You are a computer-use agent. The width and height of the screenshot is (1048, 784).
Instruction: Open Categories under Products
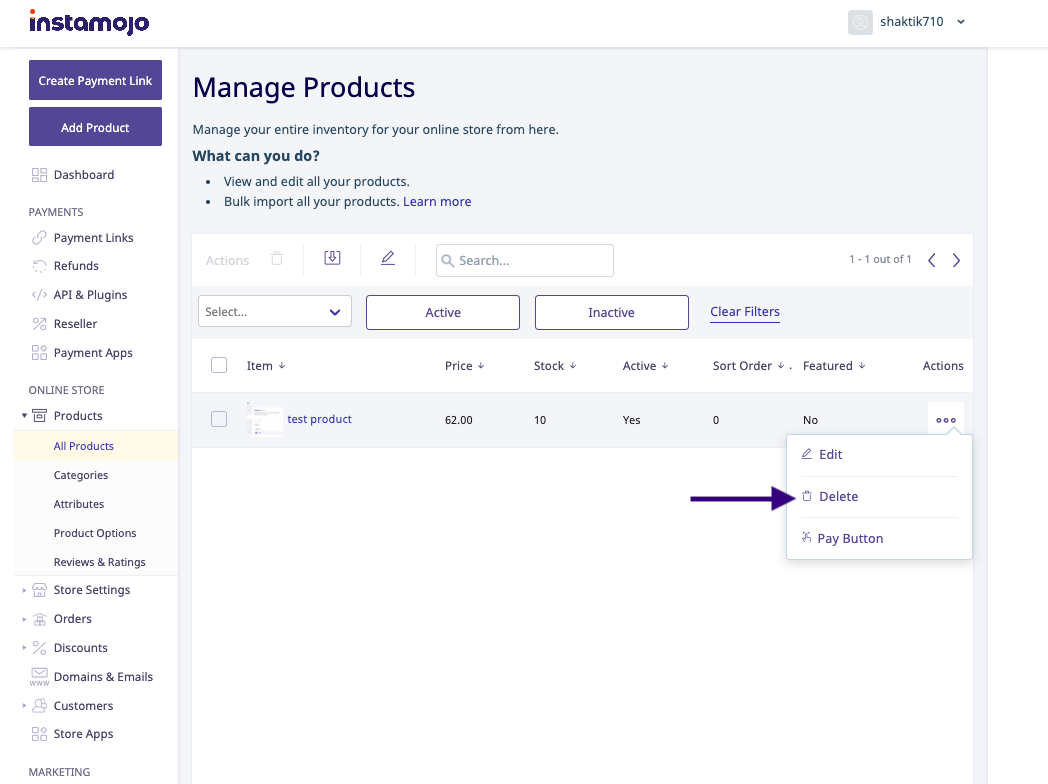point(81,475)
